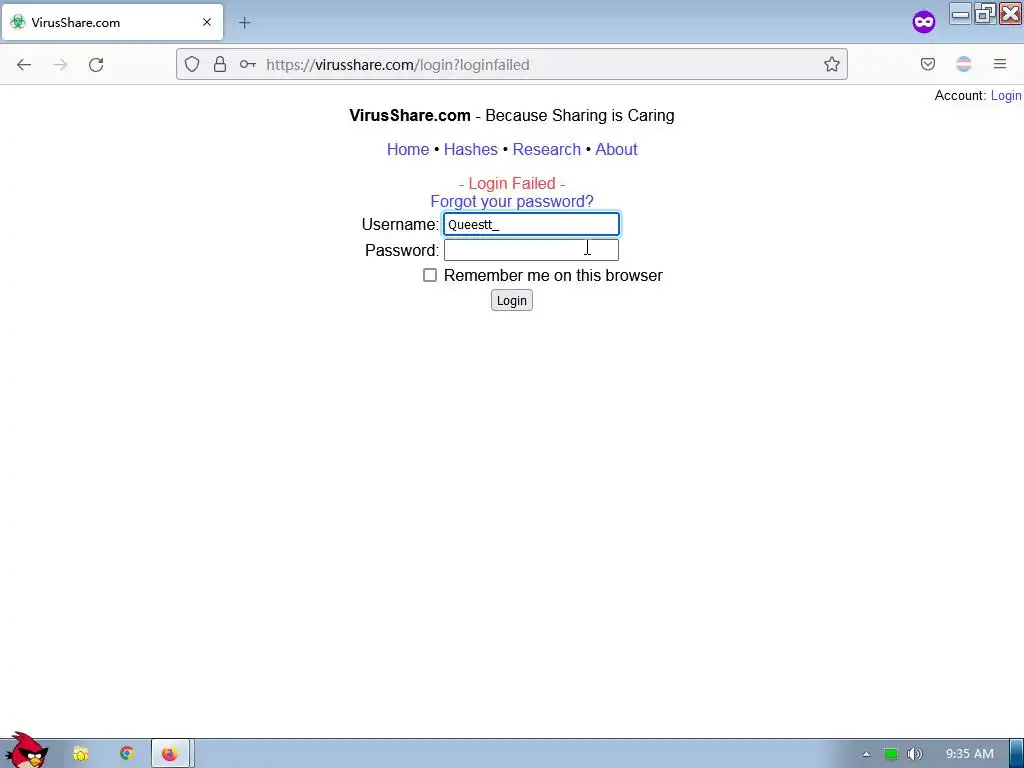1024x768 pixels.
Task: Reload the page with the refresh icon
Action: point(96,65)
